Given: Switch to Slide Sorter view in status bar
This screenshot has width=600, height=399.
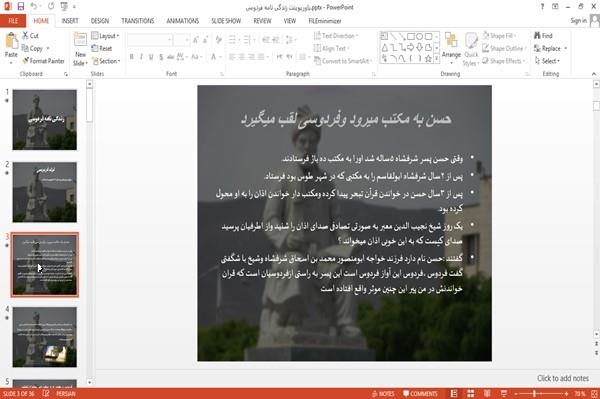Looking at the screenshot, I should coord(471,394).
